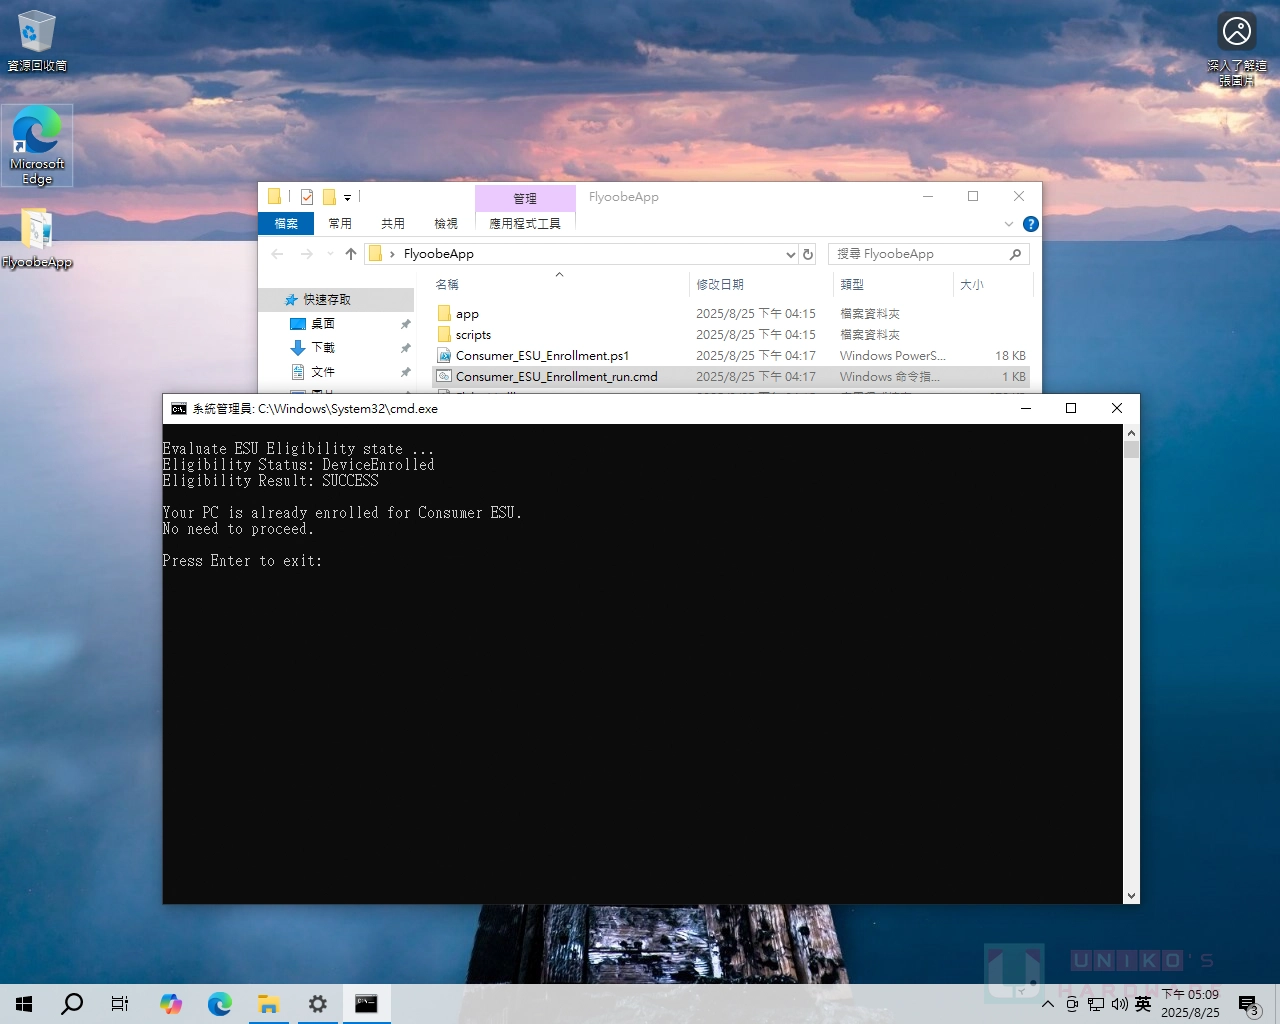1280x1024 pixels.
Task: Expand the Explorer ribbon with the chevron
Action: pyautogui.click(x=1009, y=224)
